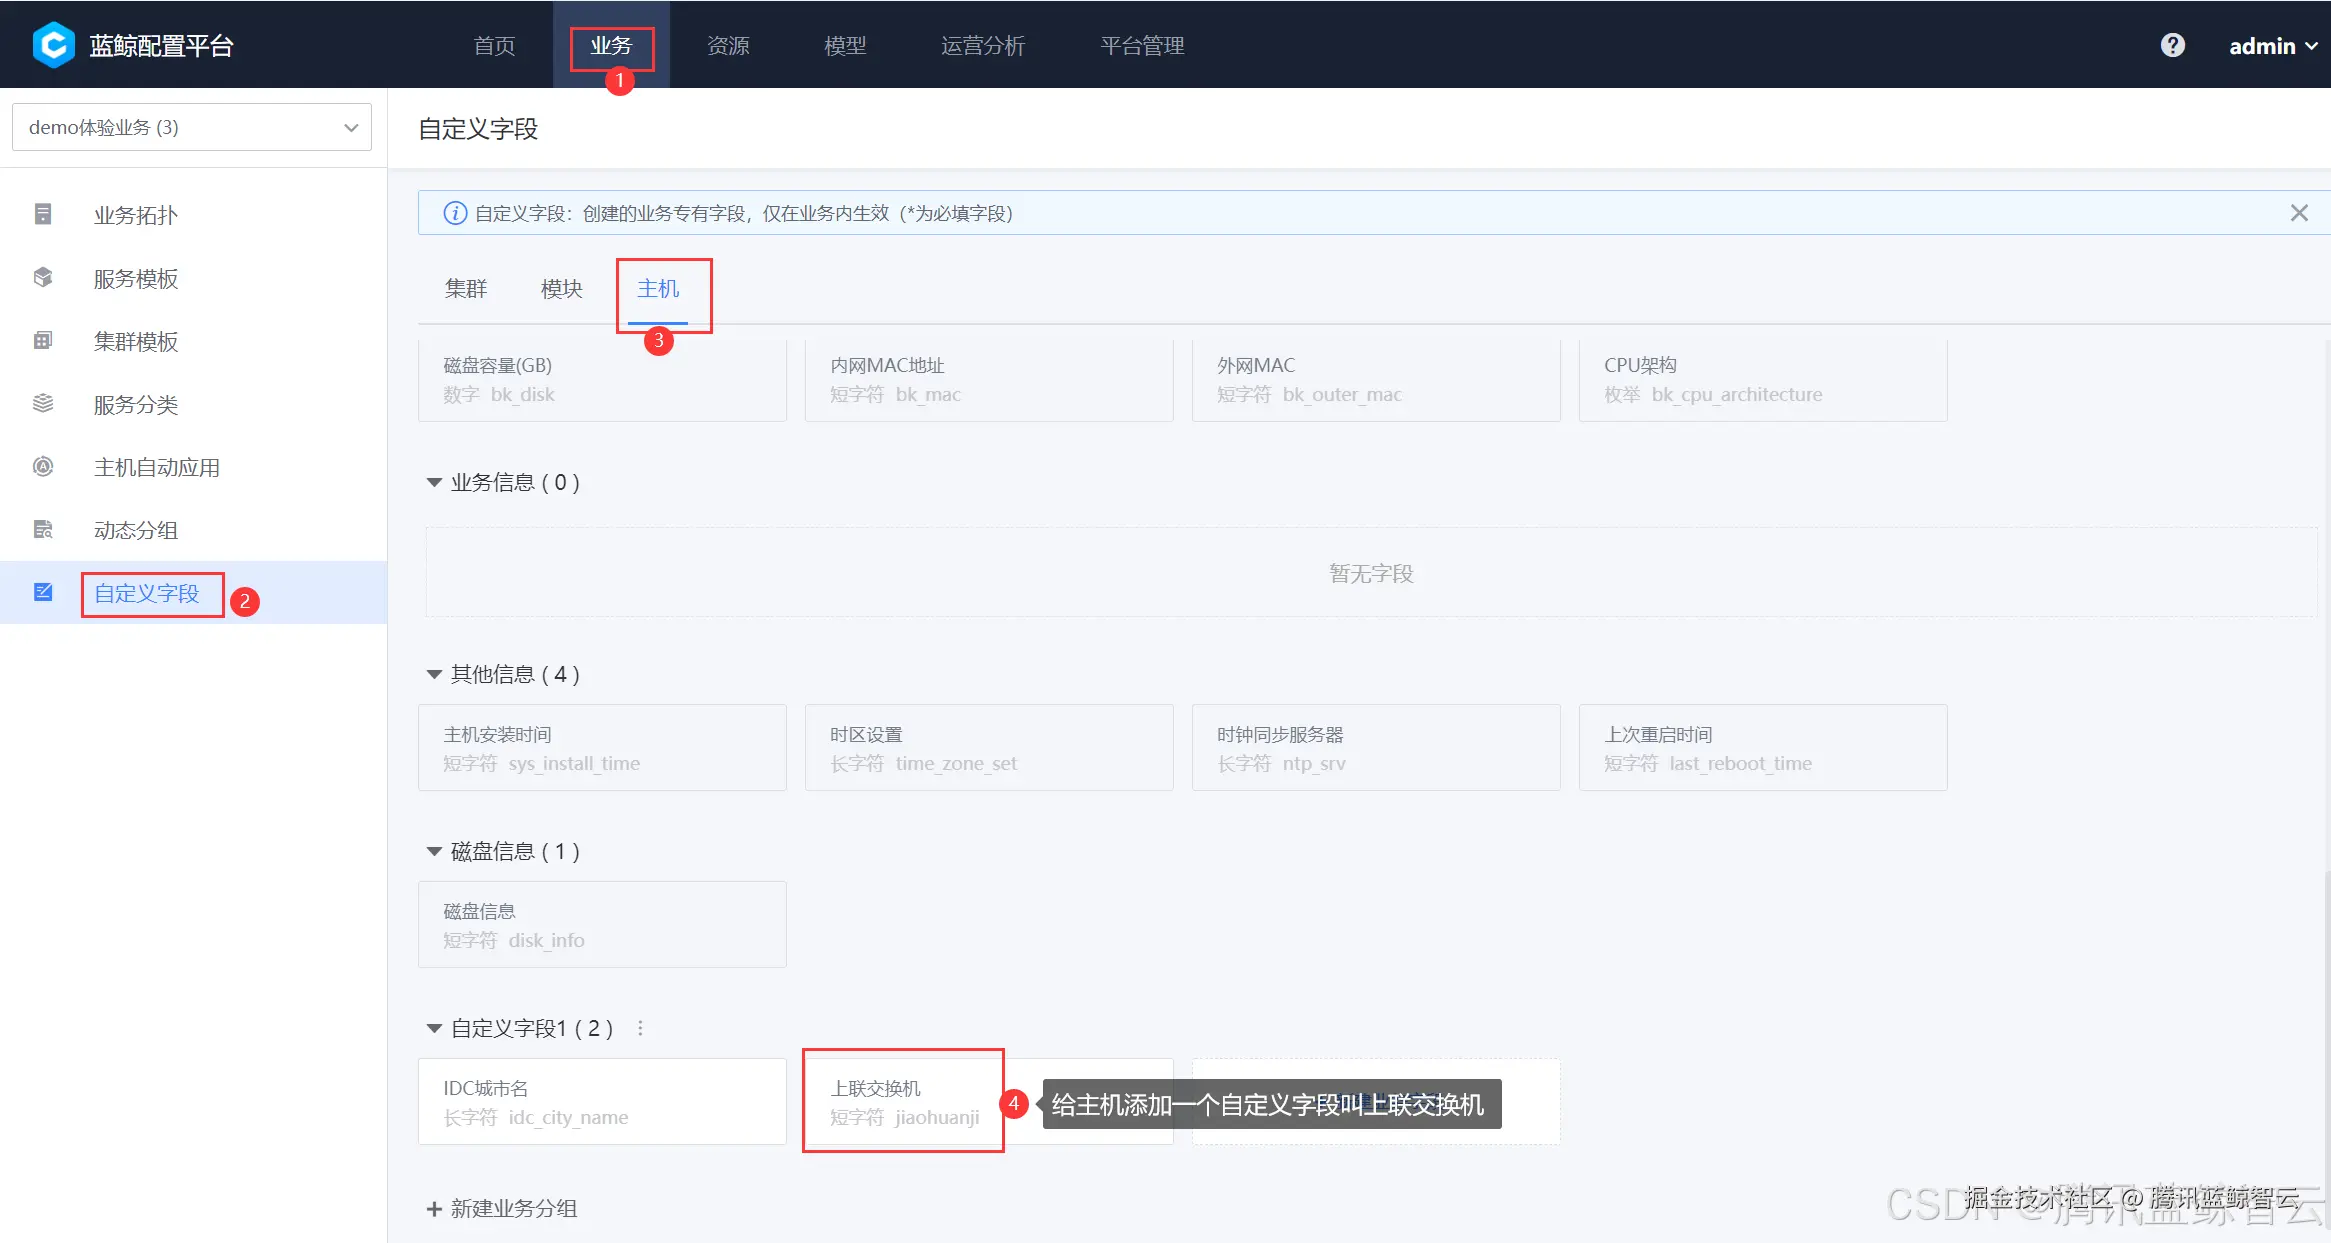Viewport: 2331px width, 1243px height.
Task: Collapse the 业务信息 group
Action: pyautogui.click(x=434, y=482)
